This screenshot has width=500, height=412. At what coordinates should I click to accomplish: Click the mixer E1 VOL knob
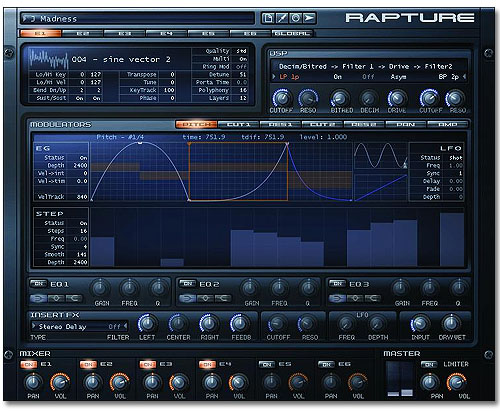point(60,382)
